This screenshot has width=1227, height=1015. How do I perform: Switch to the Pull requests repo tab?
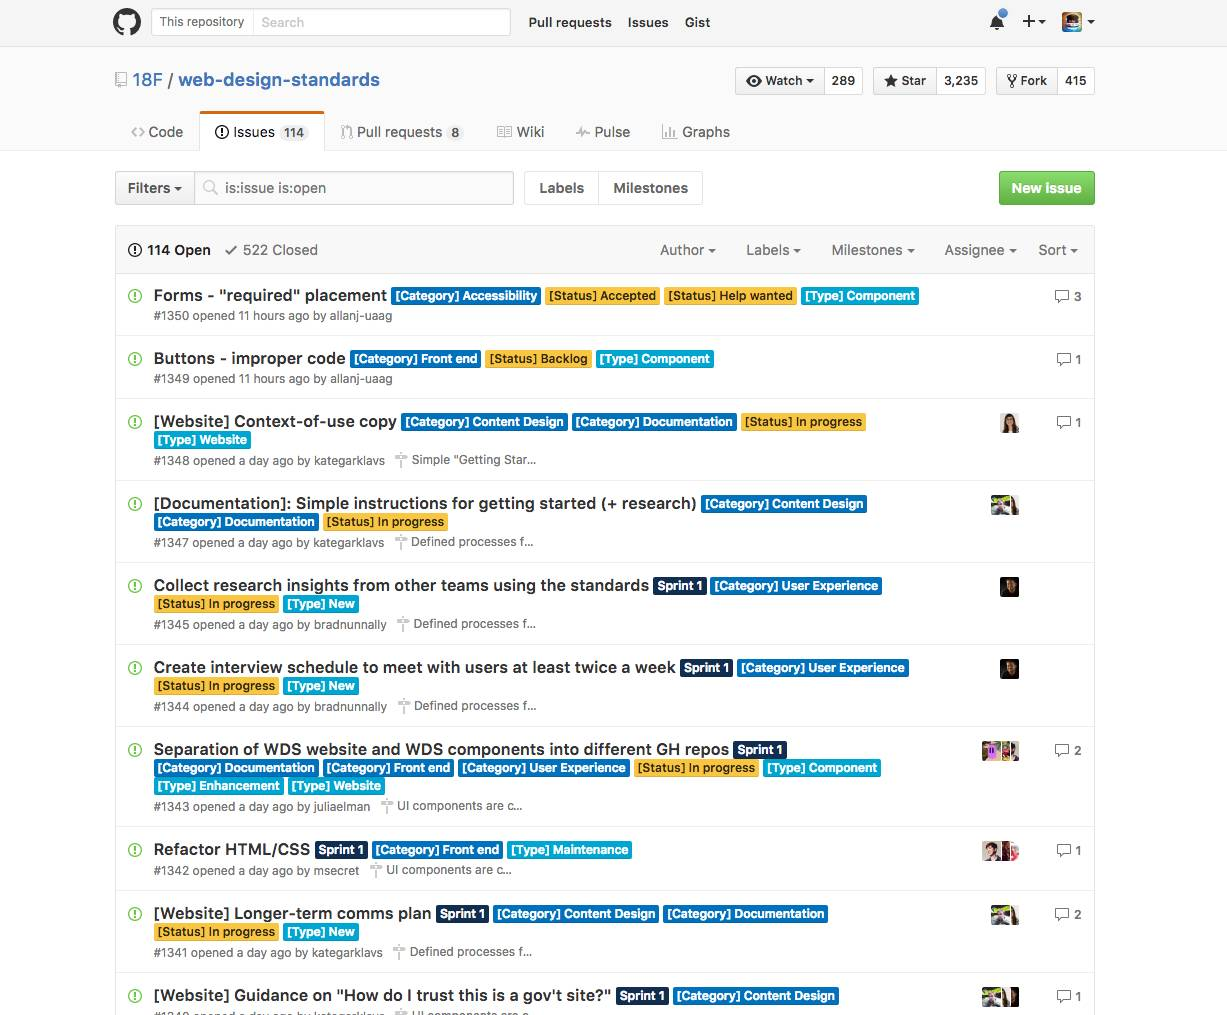click(401, 132)
